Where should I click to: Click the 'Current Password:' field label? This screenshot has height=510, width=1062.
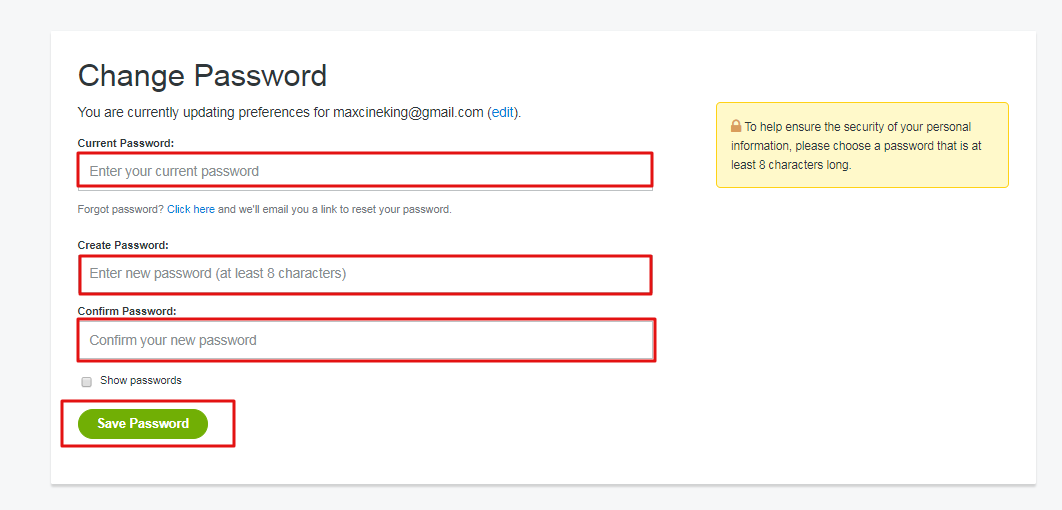(x=125, y=143)
